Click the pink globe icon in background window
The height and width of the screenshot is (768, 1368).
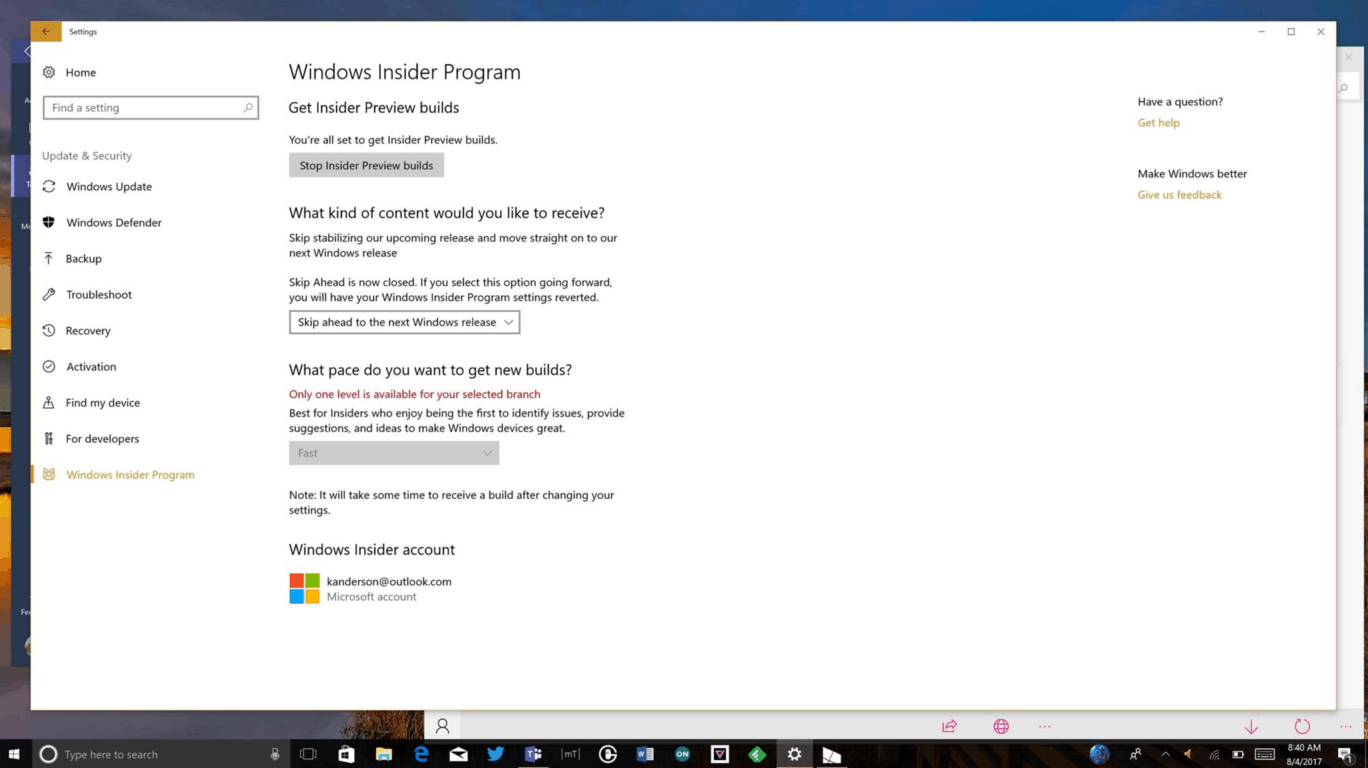pyautogui.click(x=1001, y=727)
